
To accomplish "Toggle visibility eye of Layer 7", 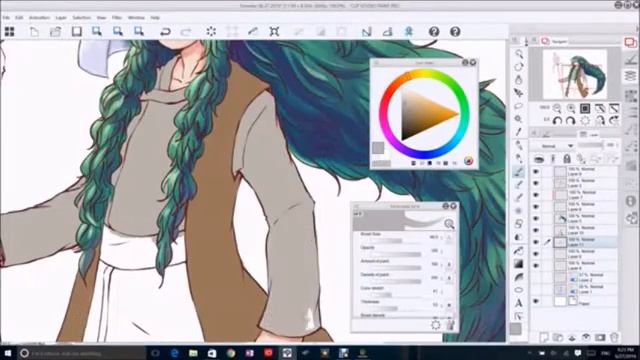I will [536, 195].
